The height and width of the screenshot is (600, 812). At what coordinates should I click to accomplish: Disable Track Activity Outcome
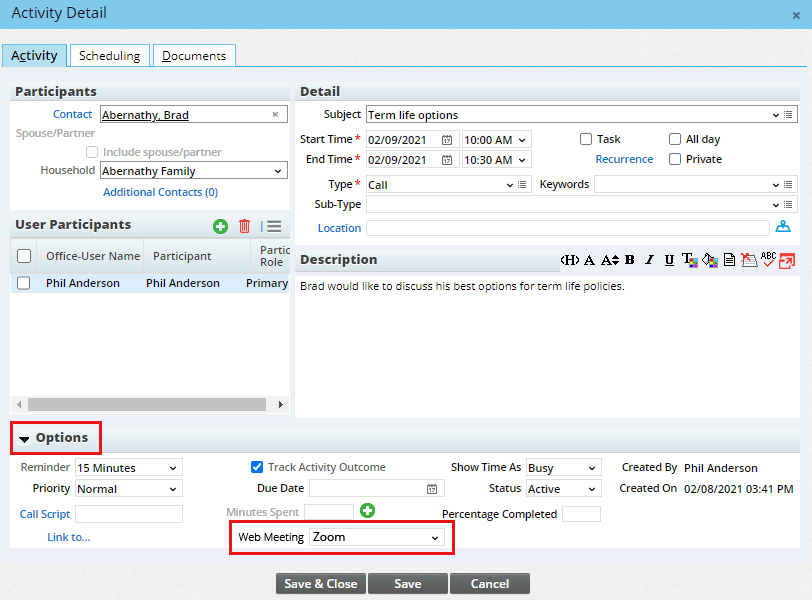257,467
